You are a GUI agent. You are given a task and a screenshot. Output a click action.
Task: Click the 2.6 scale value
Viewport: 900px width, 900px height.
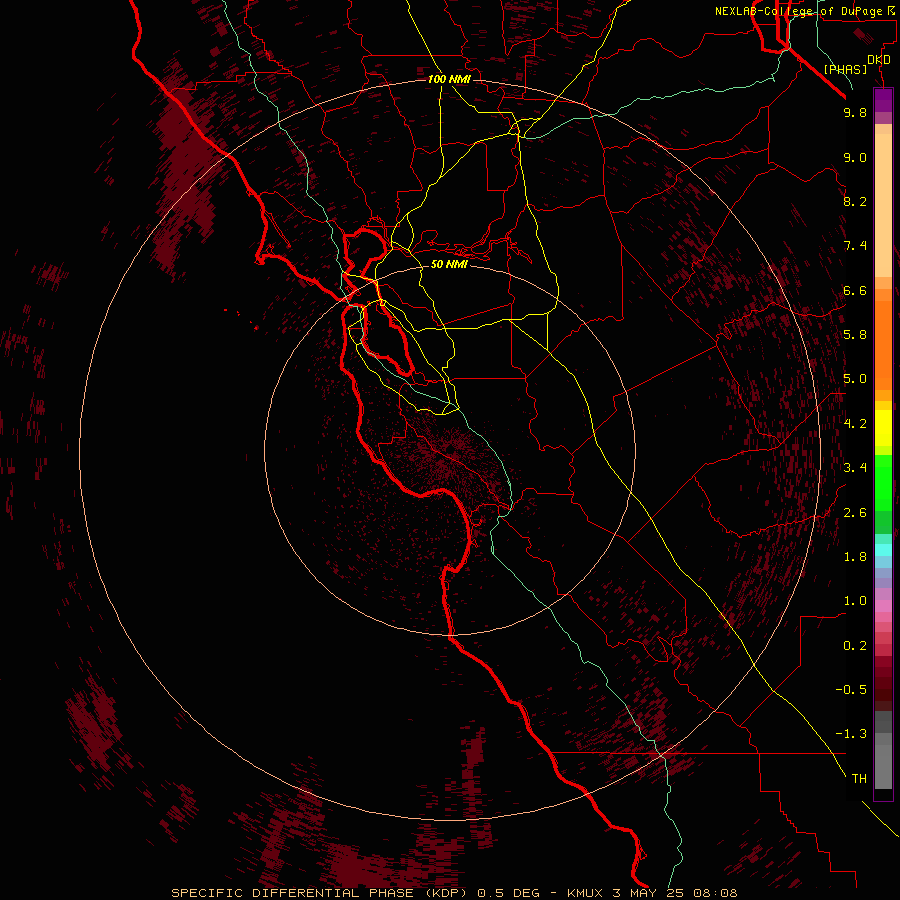coord(855,513)
